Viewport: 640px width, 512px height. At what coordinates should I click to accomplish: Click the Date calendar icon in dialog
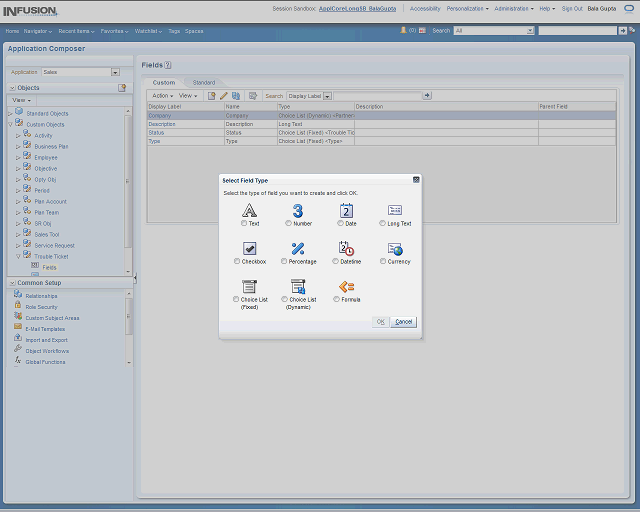pyautogui.click(x=346, y=210)
